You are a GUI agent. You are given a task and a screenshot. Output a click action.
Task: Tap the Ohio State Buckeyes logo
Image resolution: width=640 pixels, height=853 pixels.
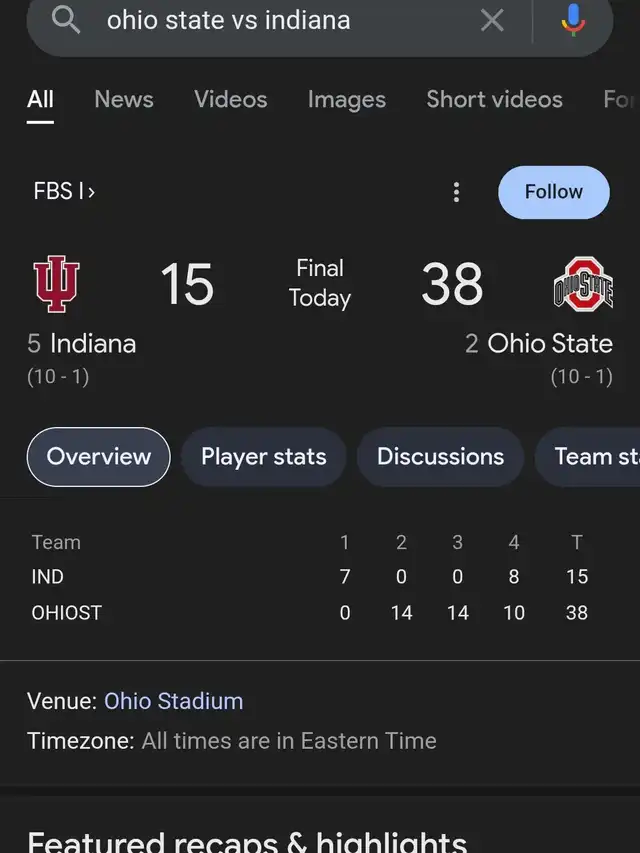tap(583, 284)
